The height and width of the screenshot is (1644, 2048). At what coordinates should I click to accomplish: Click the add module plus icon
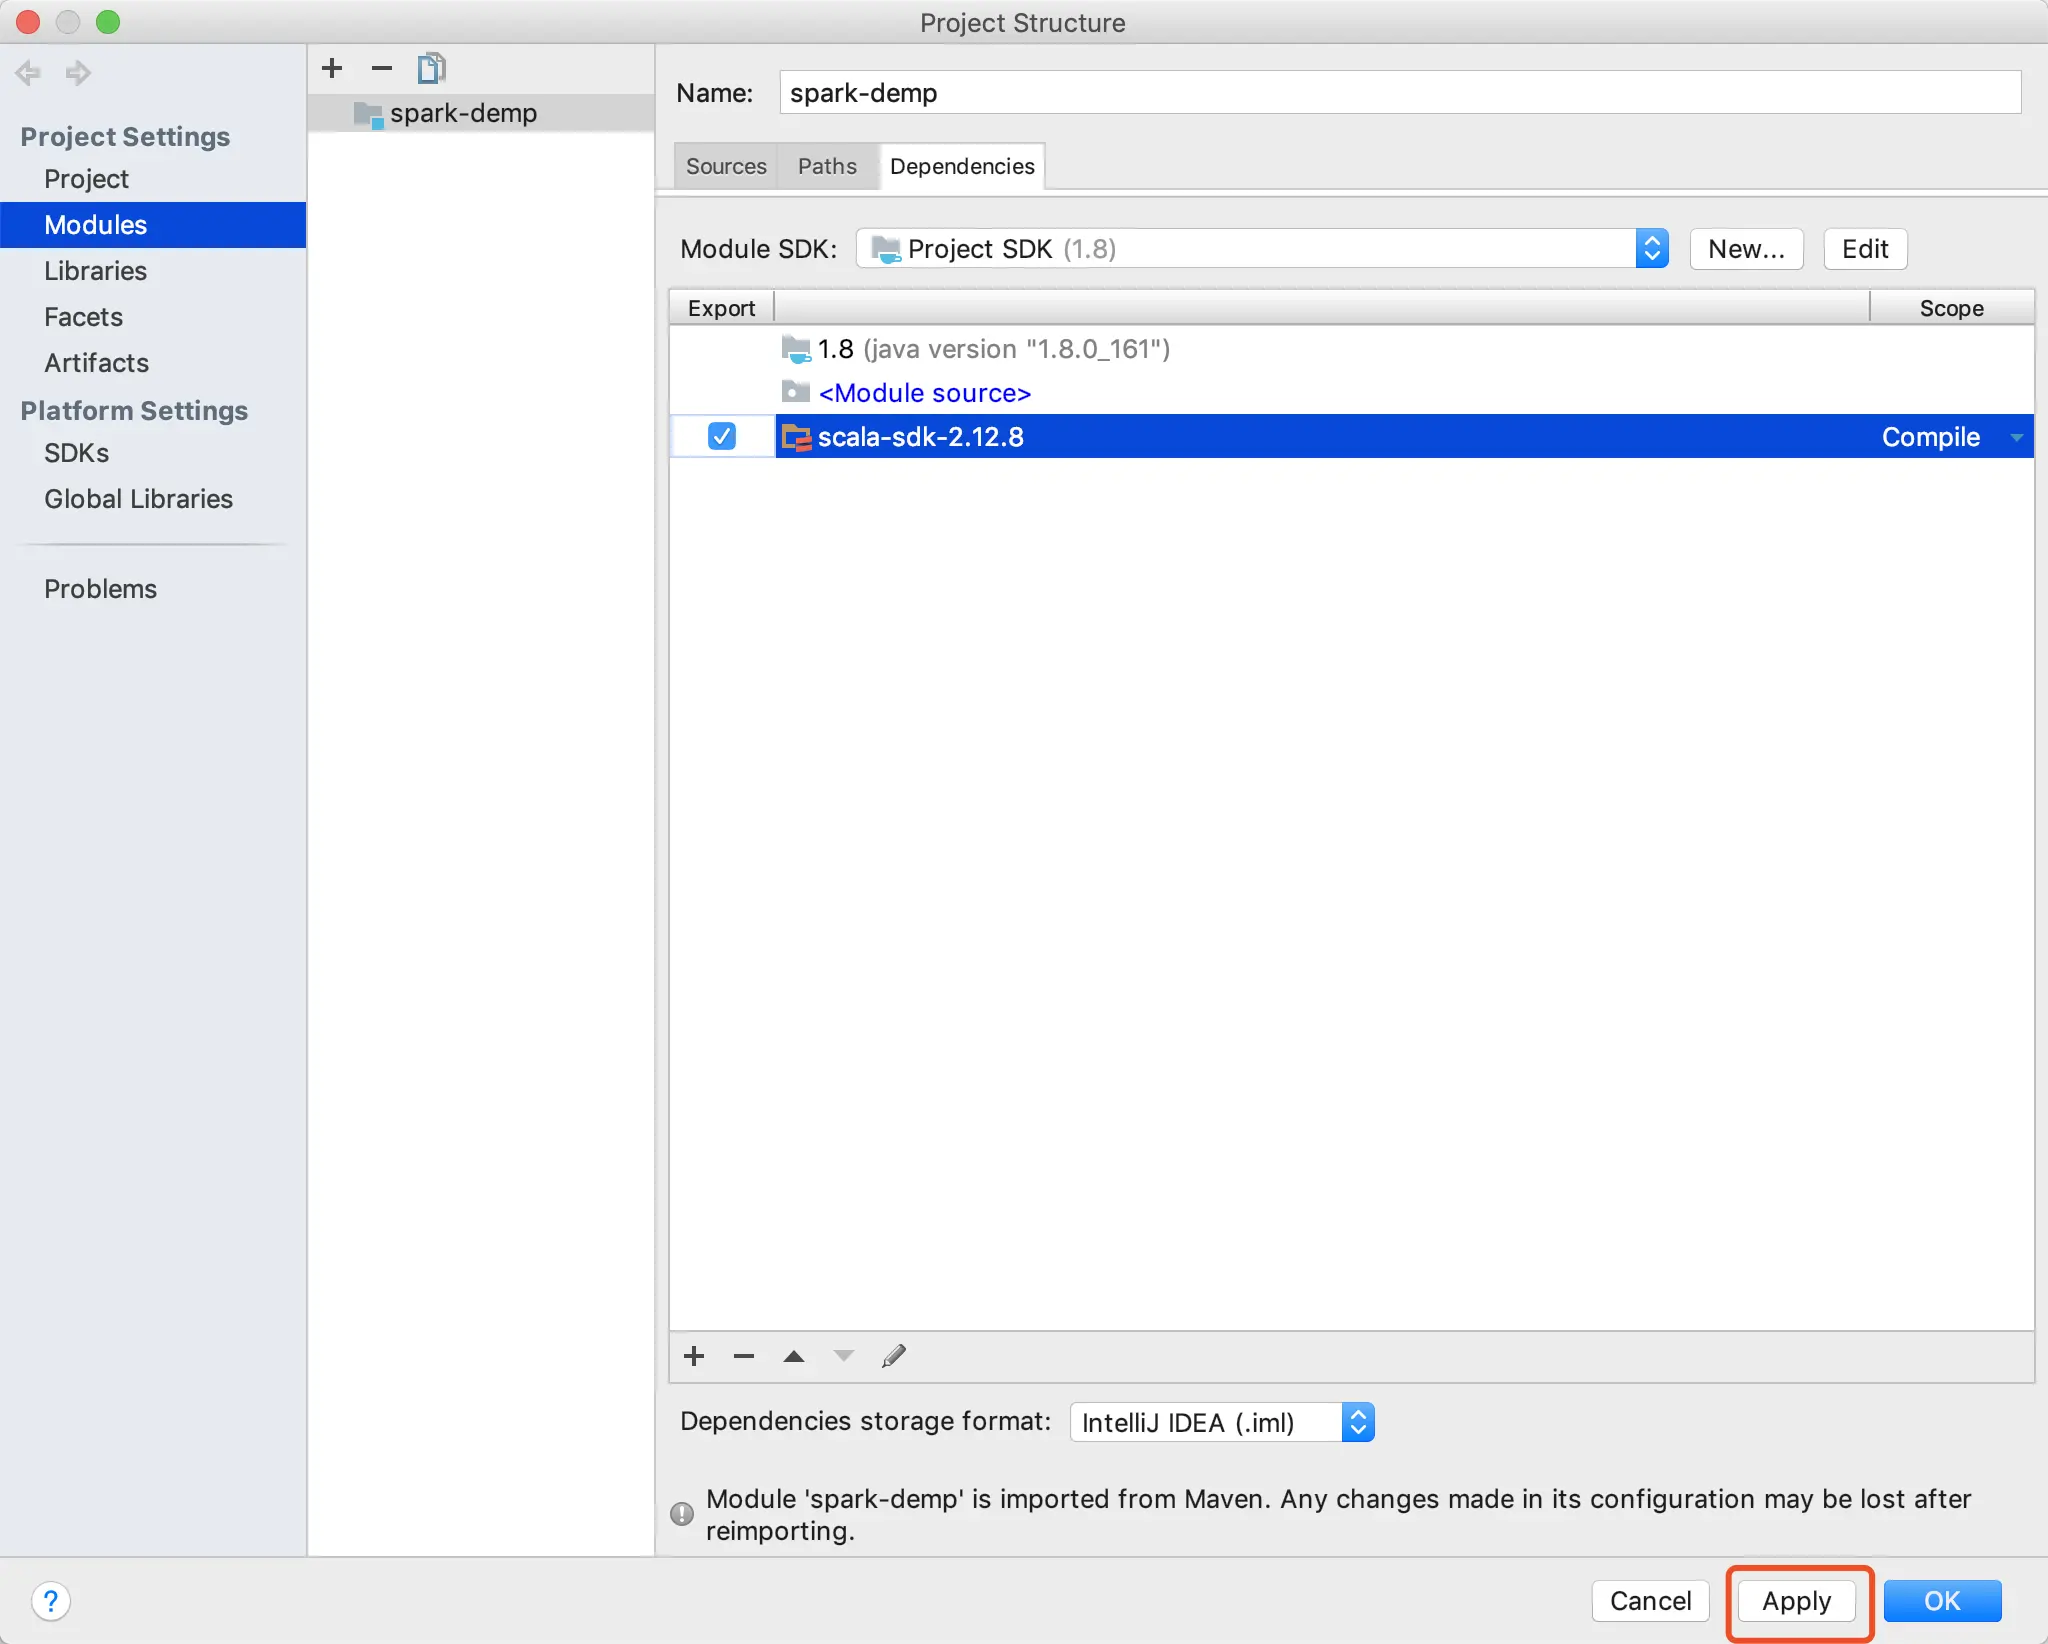(332, 68)
